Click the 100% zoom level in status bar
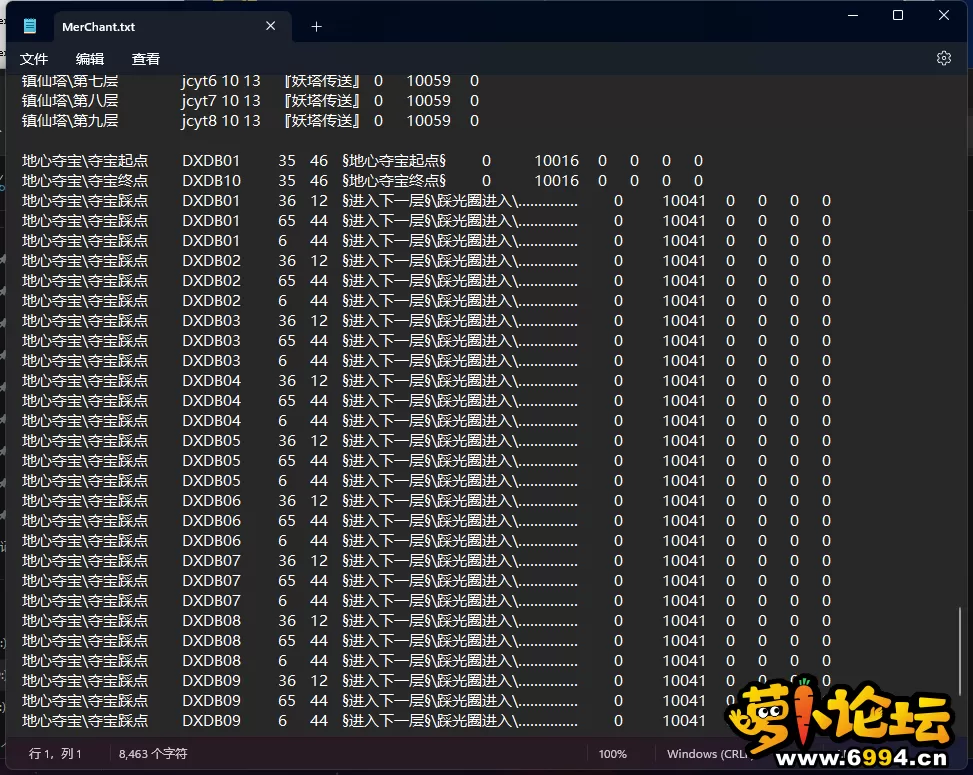The height and width of the screenshot is (775, 973). point(612,754)
